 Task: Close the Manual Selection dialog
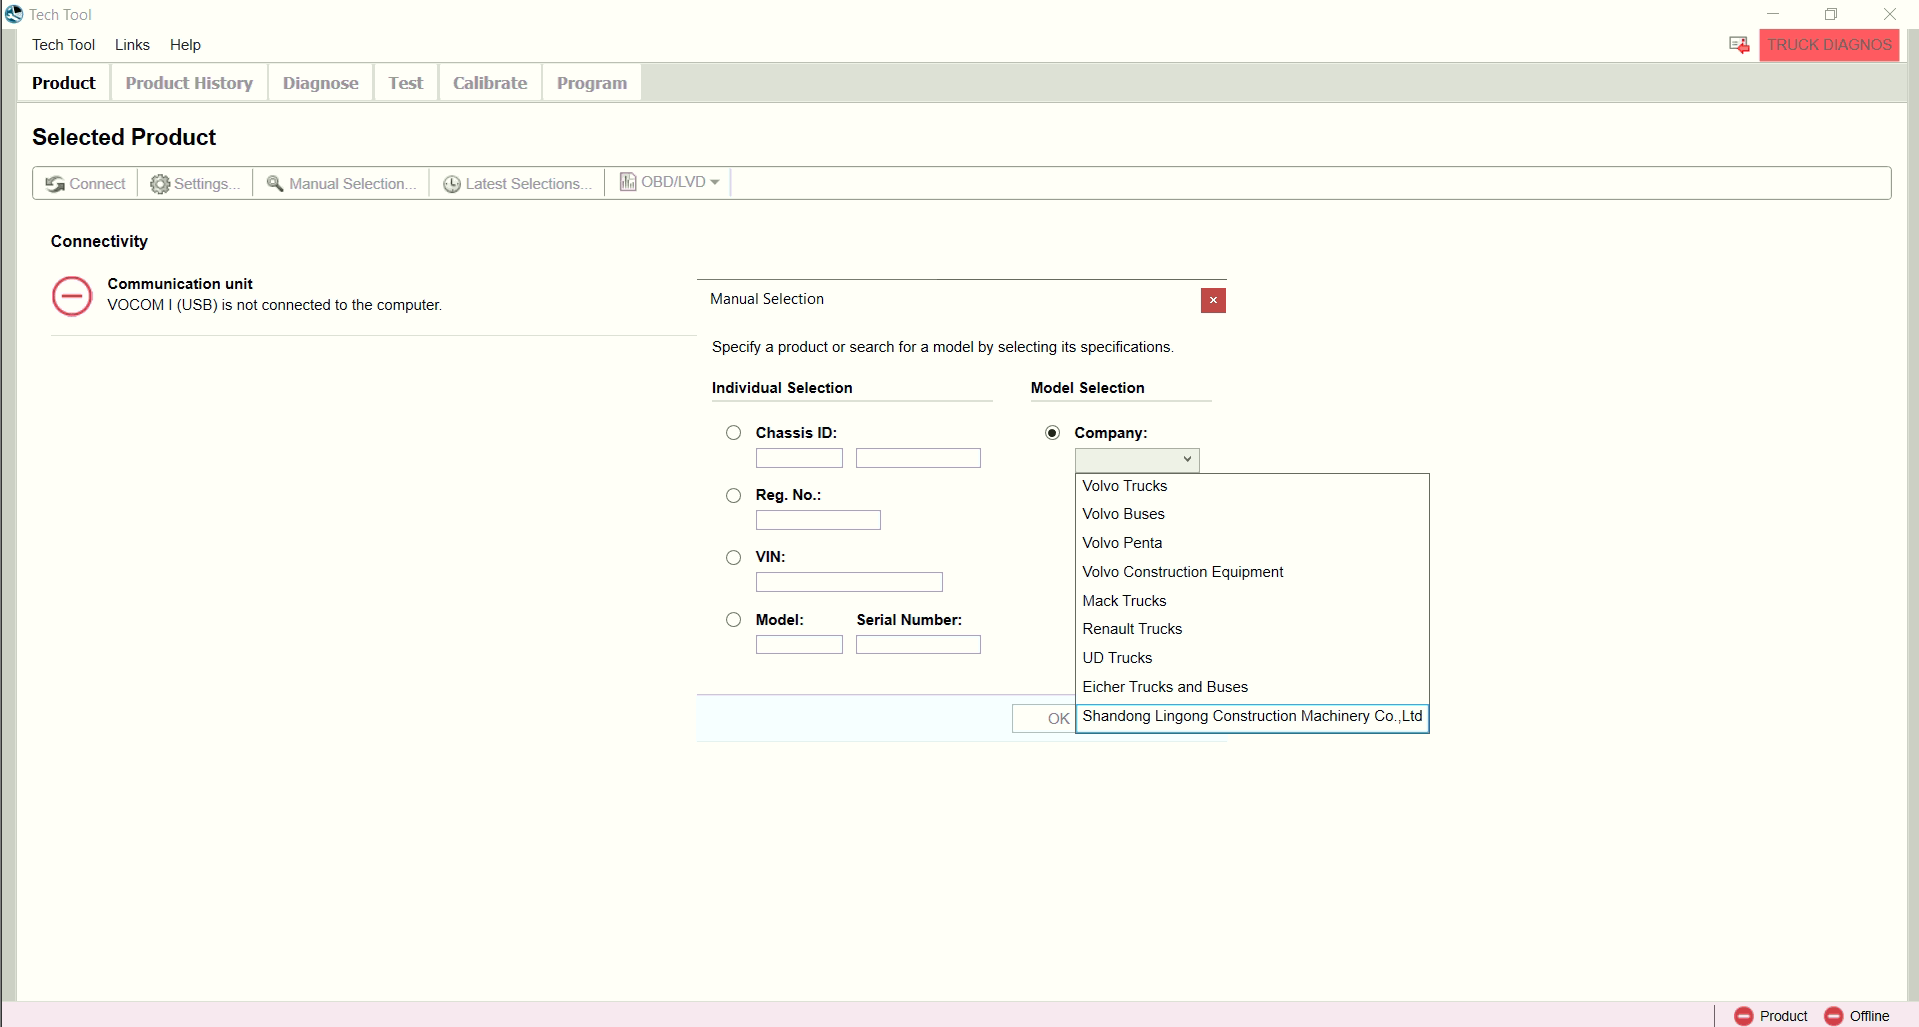[1213, 300]
